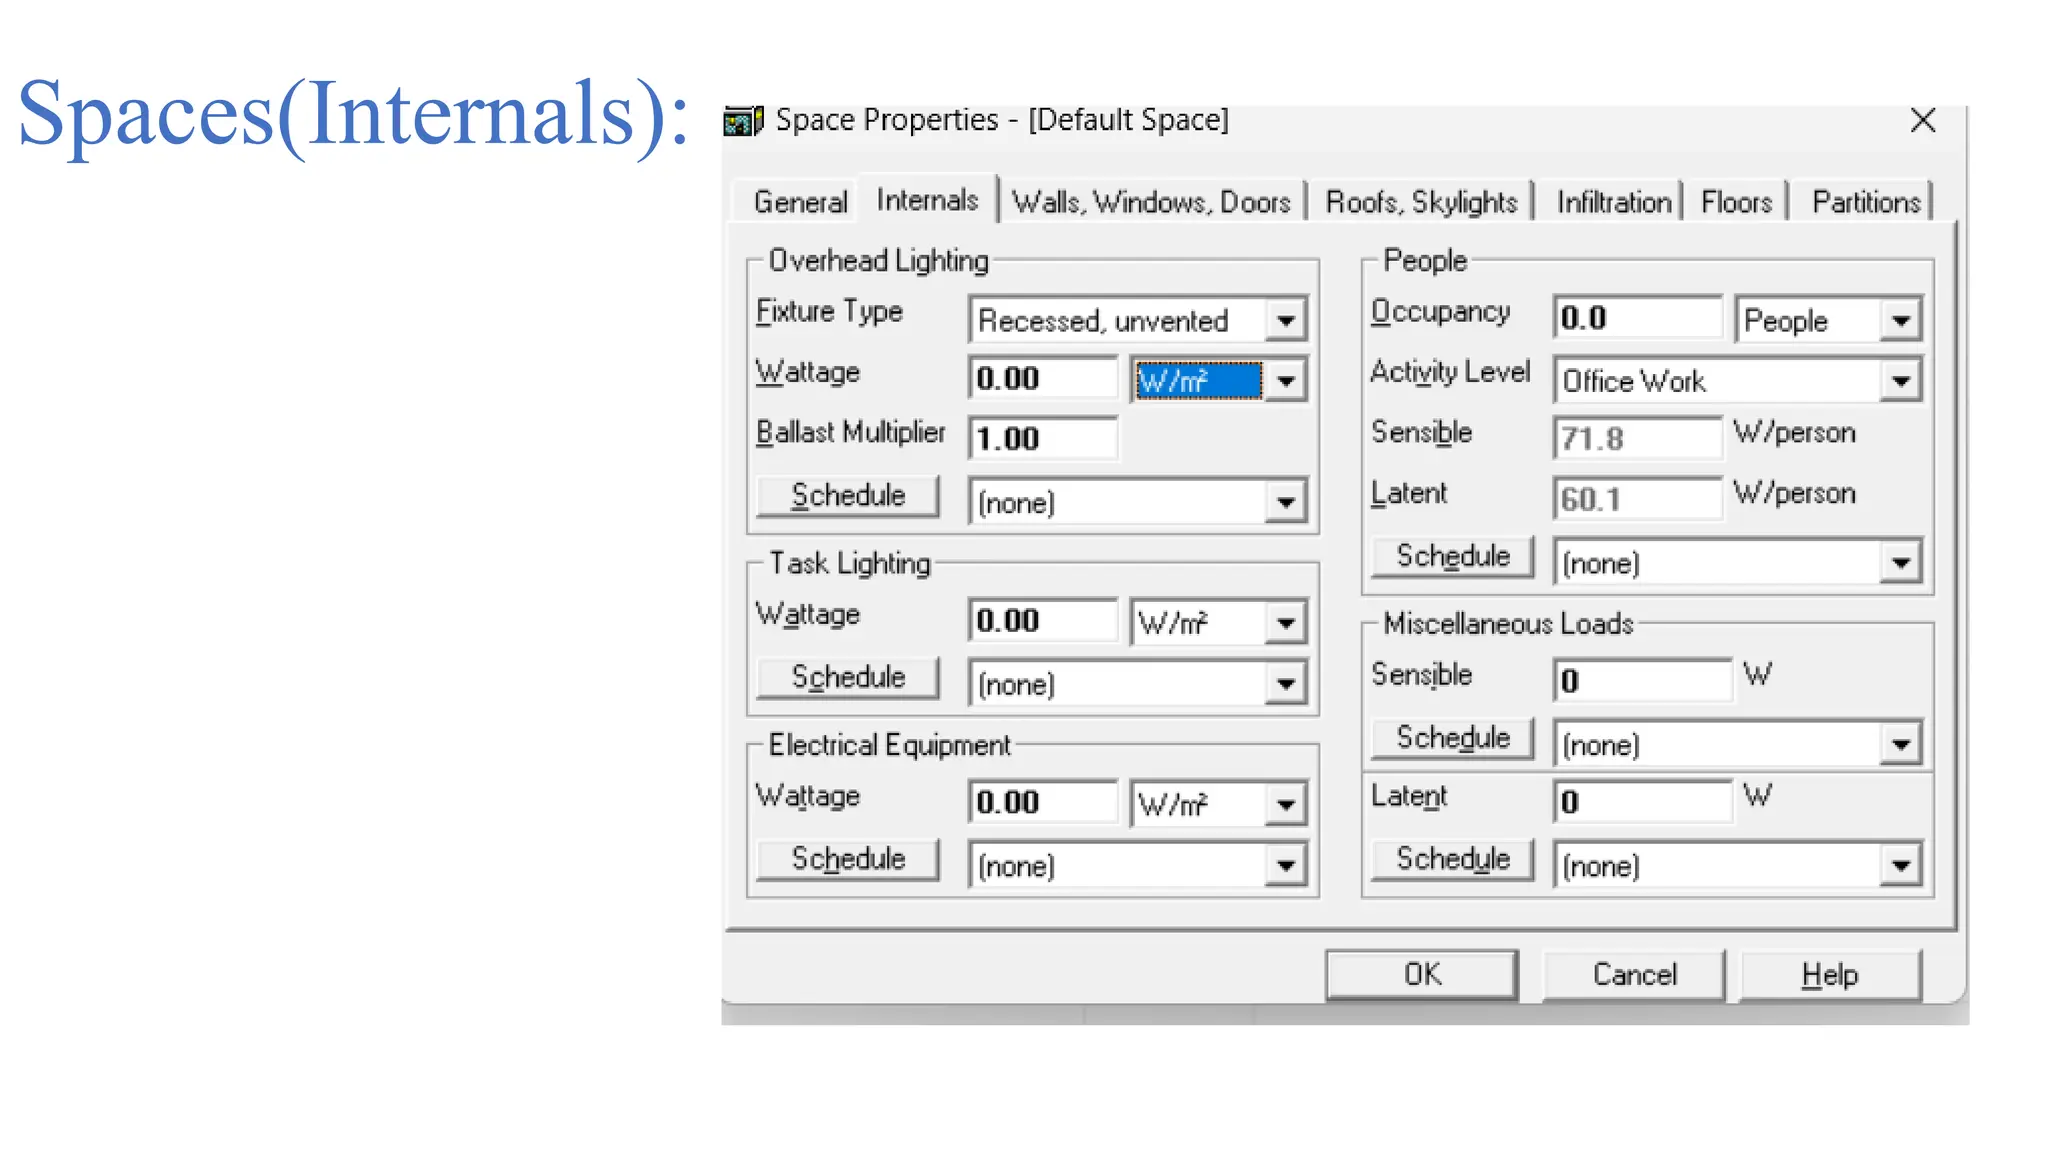Expand the Miscellaneous Sensible schedule dropdown
This screenshot has width=2048, height=1152.
click(1900, 745)
